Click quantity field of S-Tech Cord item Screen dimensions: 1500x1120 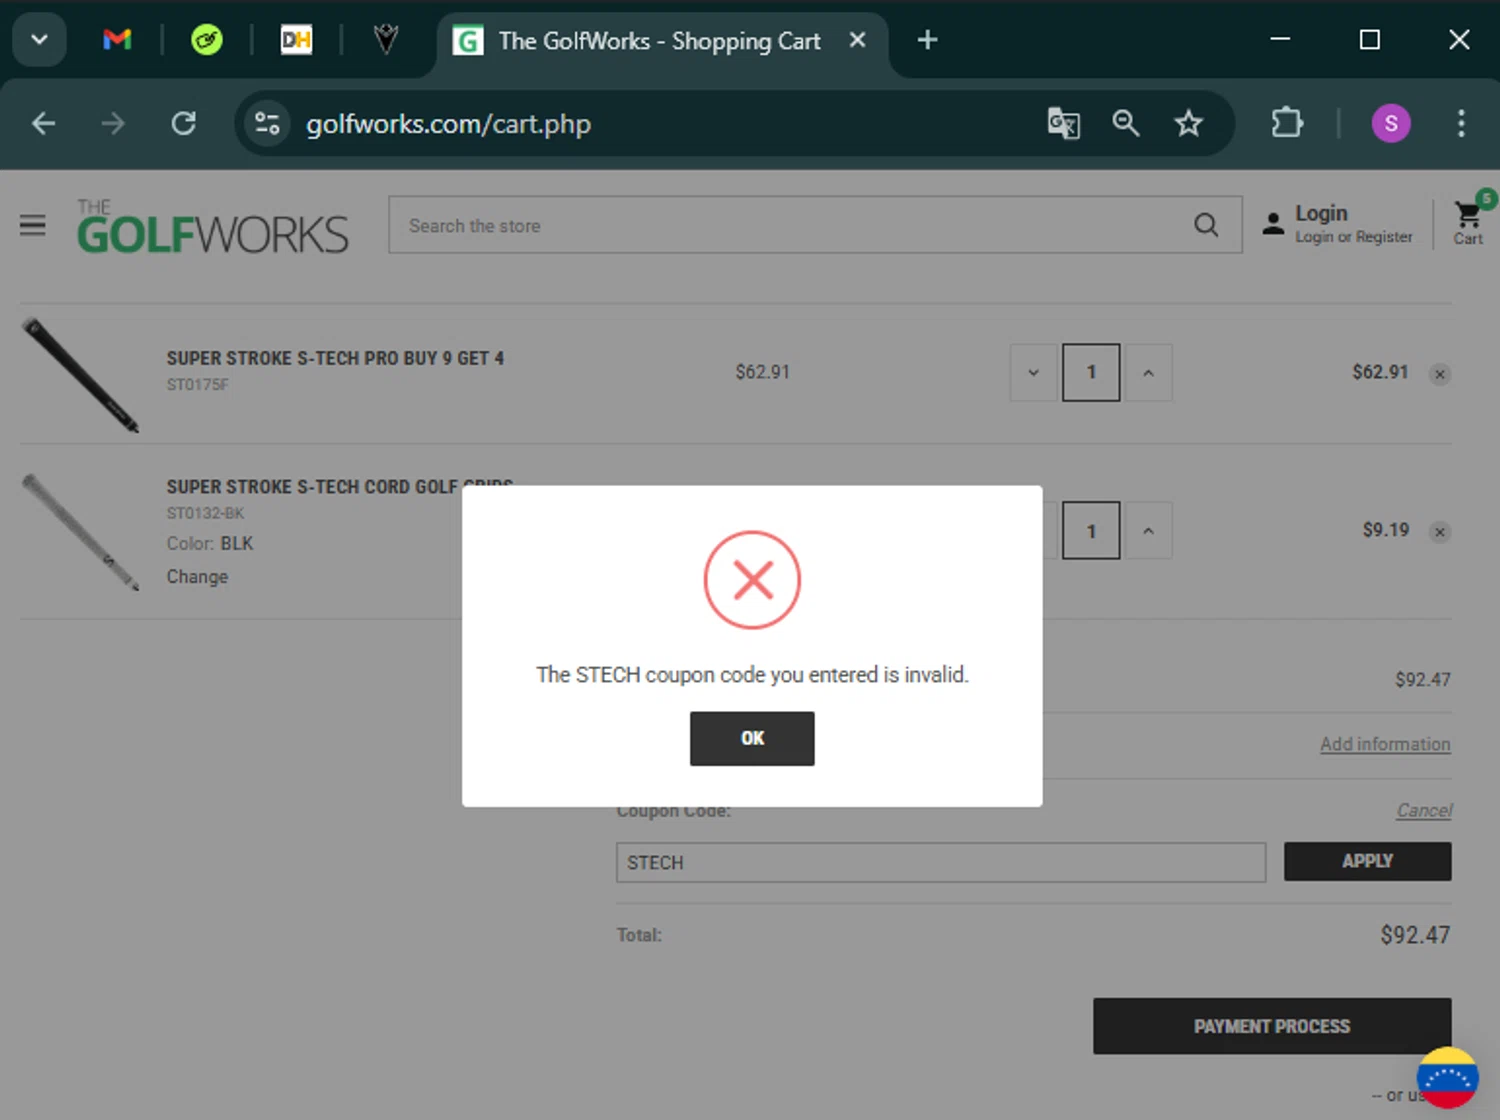(1091, 531)
